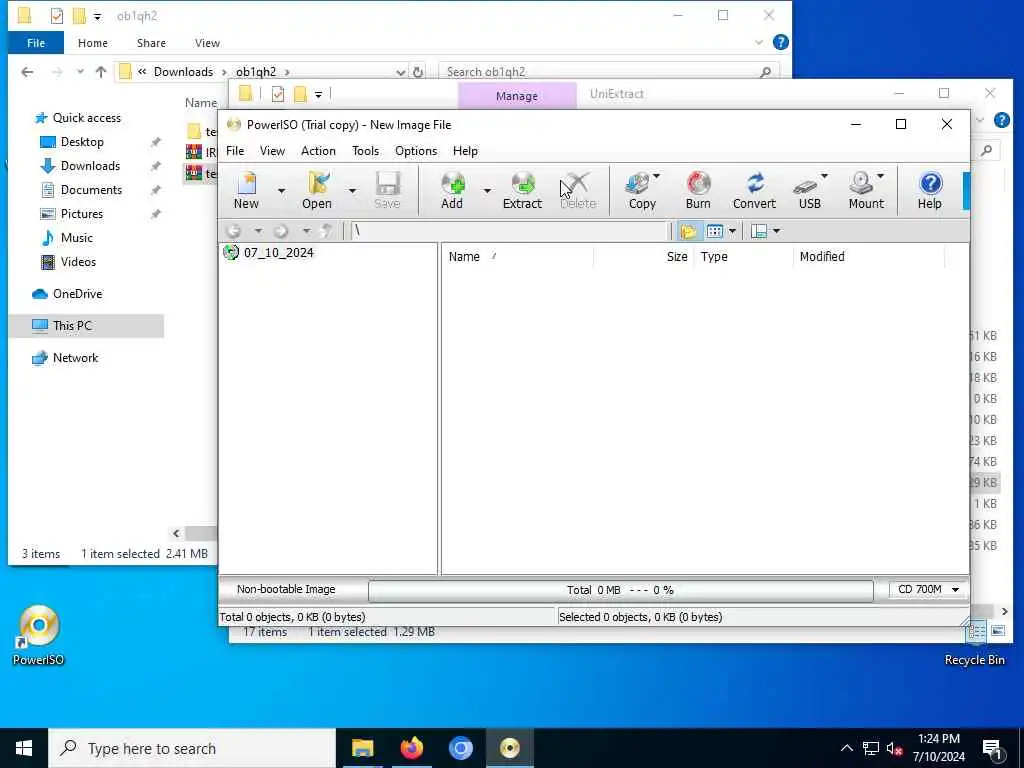Image resolution: width=1024 pixels, height=768 pixels.
Task: Click the Non-bootable Image status label
Action: 286,590
